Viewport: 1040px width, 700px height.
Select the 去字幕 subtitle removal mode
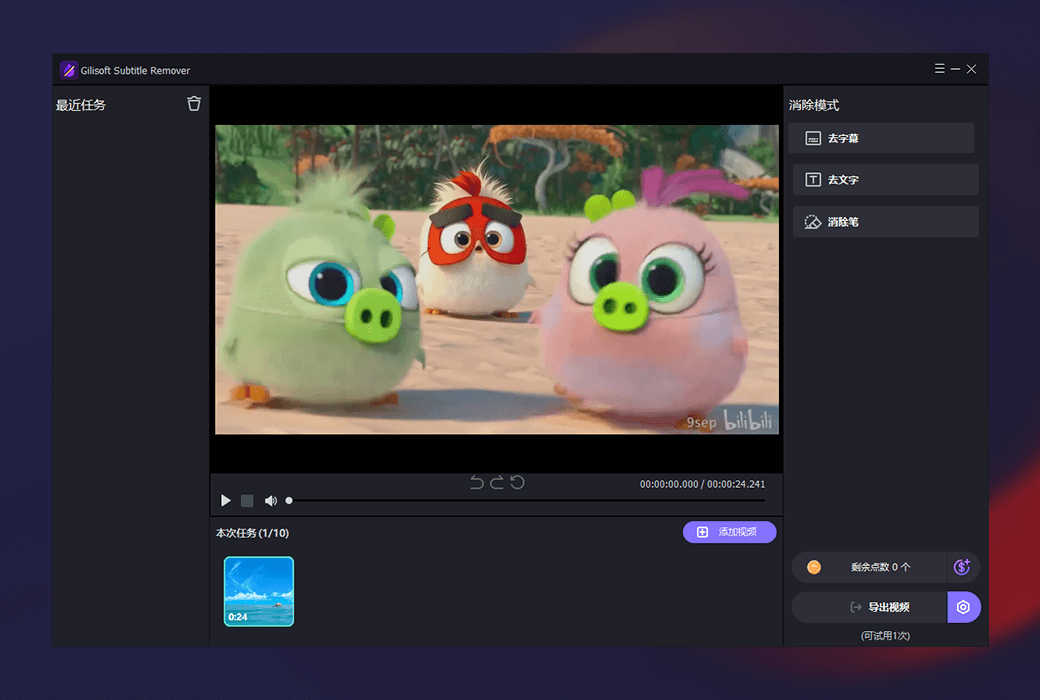[x=881, y=138]
